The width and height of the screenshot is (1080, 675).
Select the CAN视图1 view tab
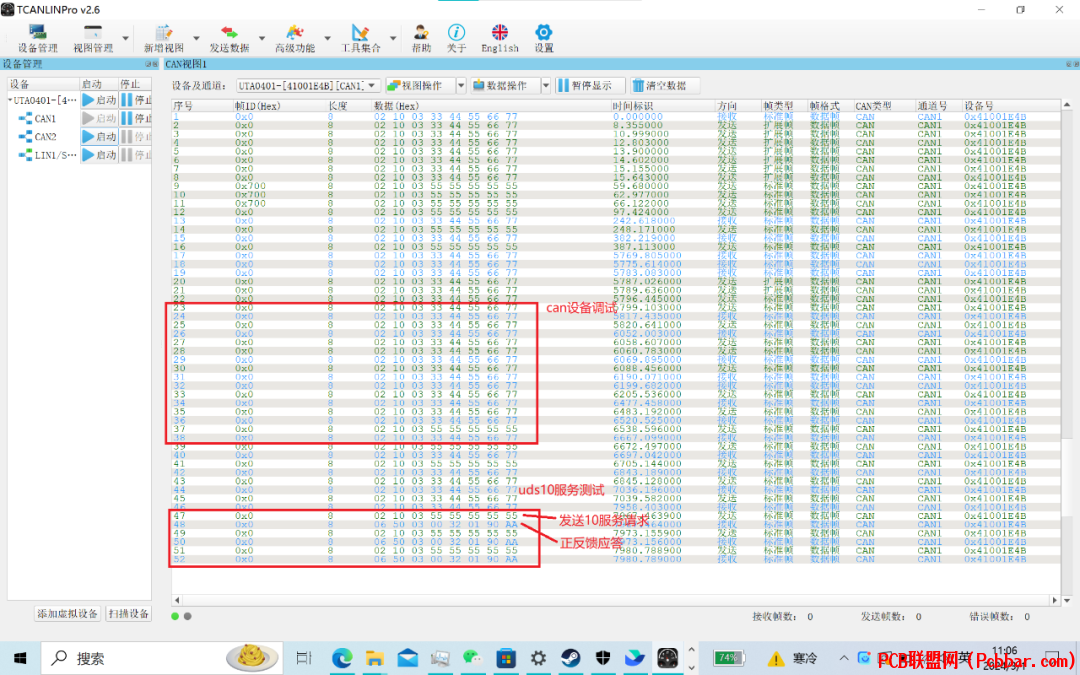tap(186, 64)
